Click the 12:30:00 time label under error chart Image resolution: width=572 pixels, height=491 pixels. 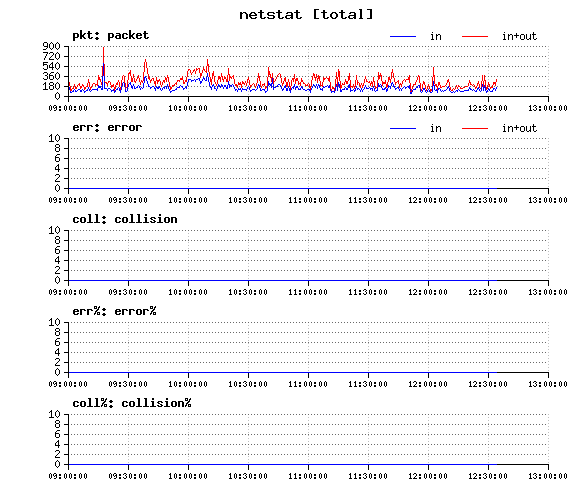[488, 200]
